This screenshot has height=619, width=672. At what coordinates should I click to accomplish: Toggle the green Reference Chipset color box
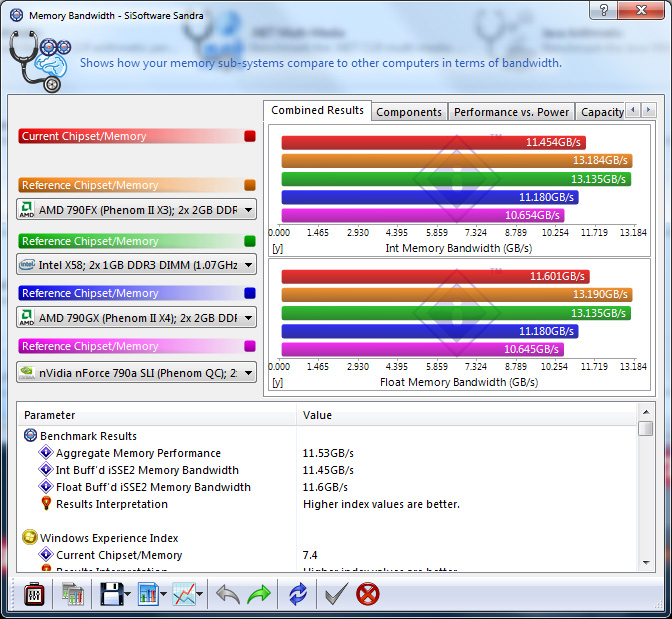(x=250, y=241)
